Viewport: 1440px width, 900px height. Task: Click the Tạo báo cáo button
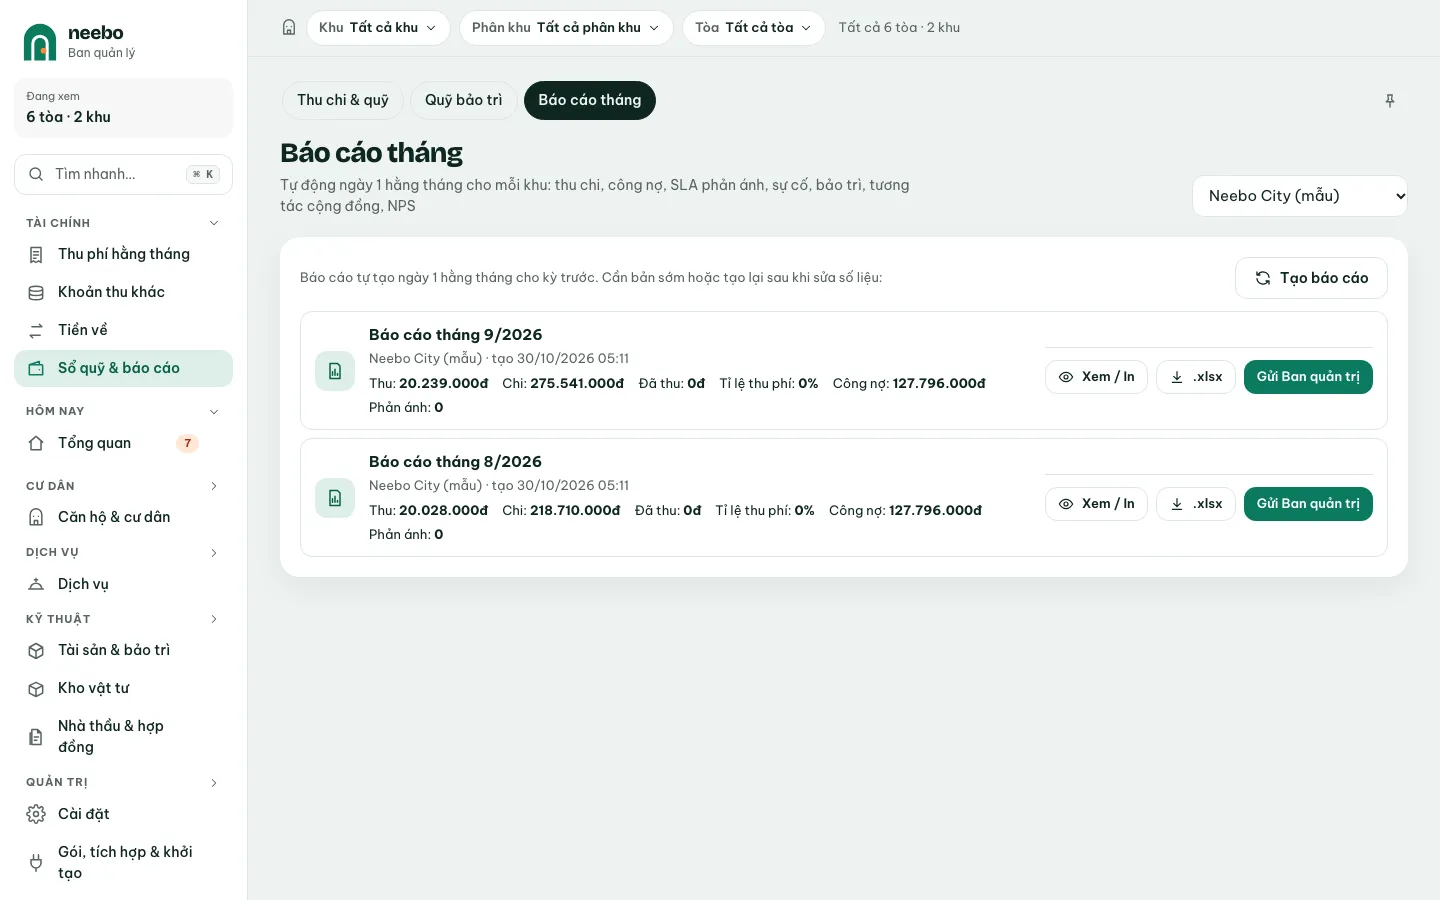tap(1311, 278)
